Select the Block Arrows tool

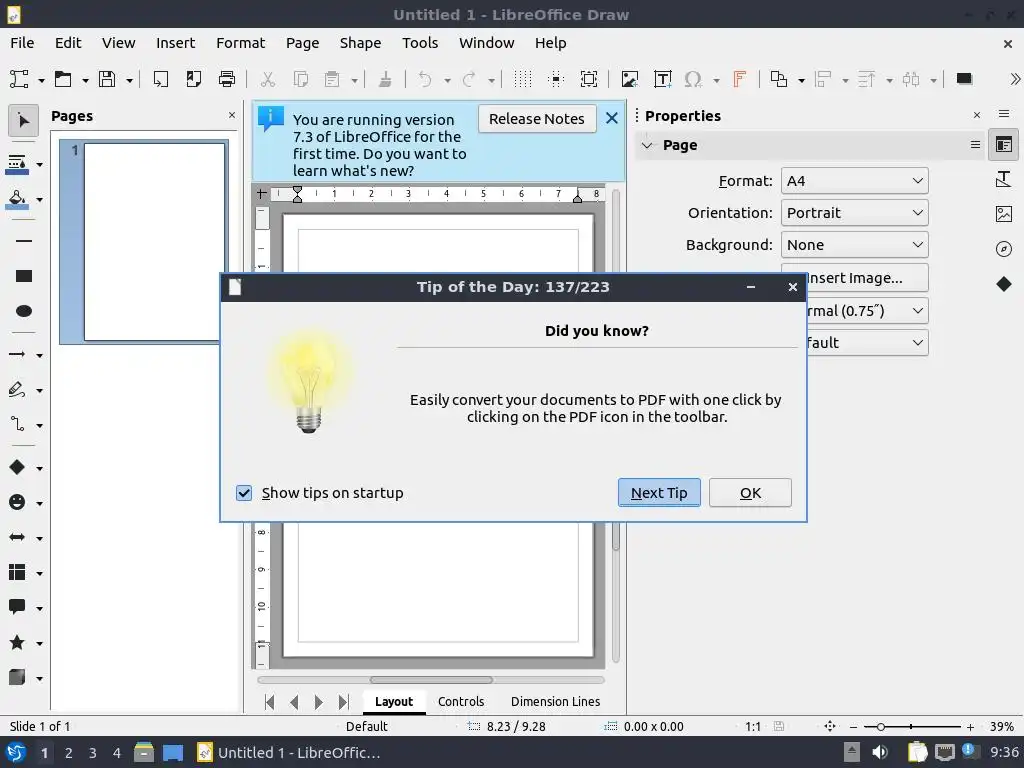17,537
